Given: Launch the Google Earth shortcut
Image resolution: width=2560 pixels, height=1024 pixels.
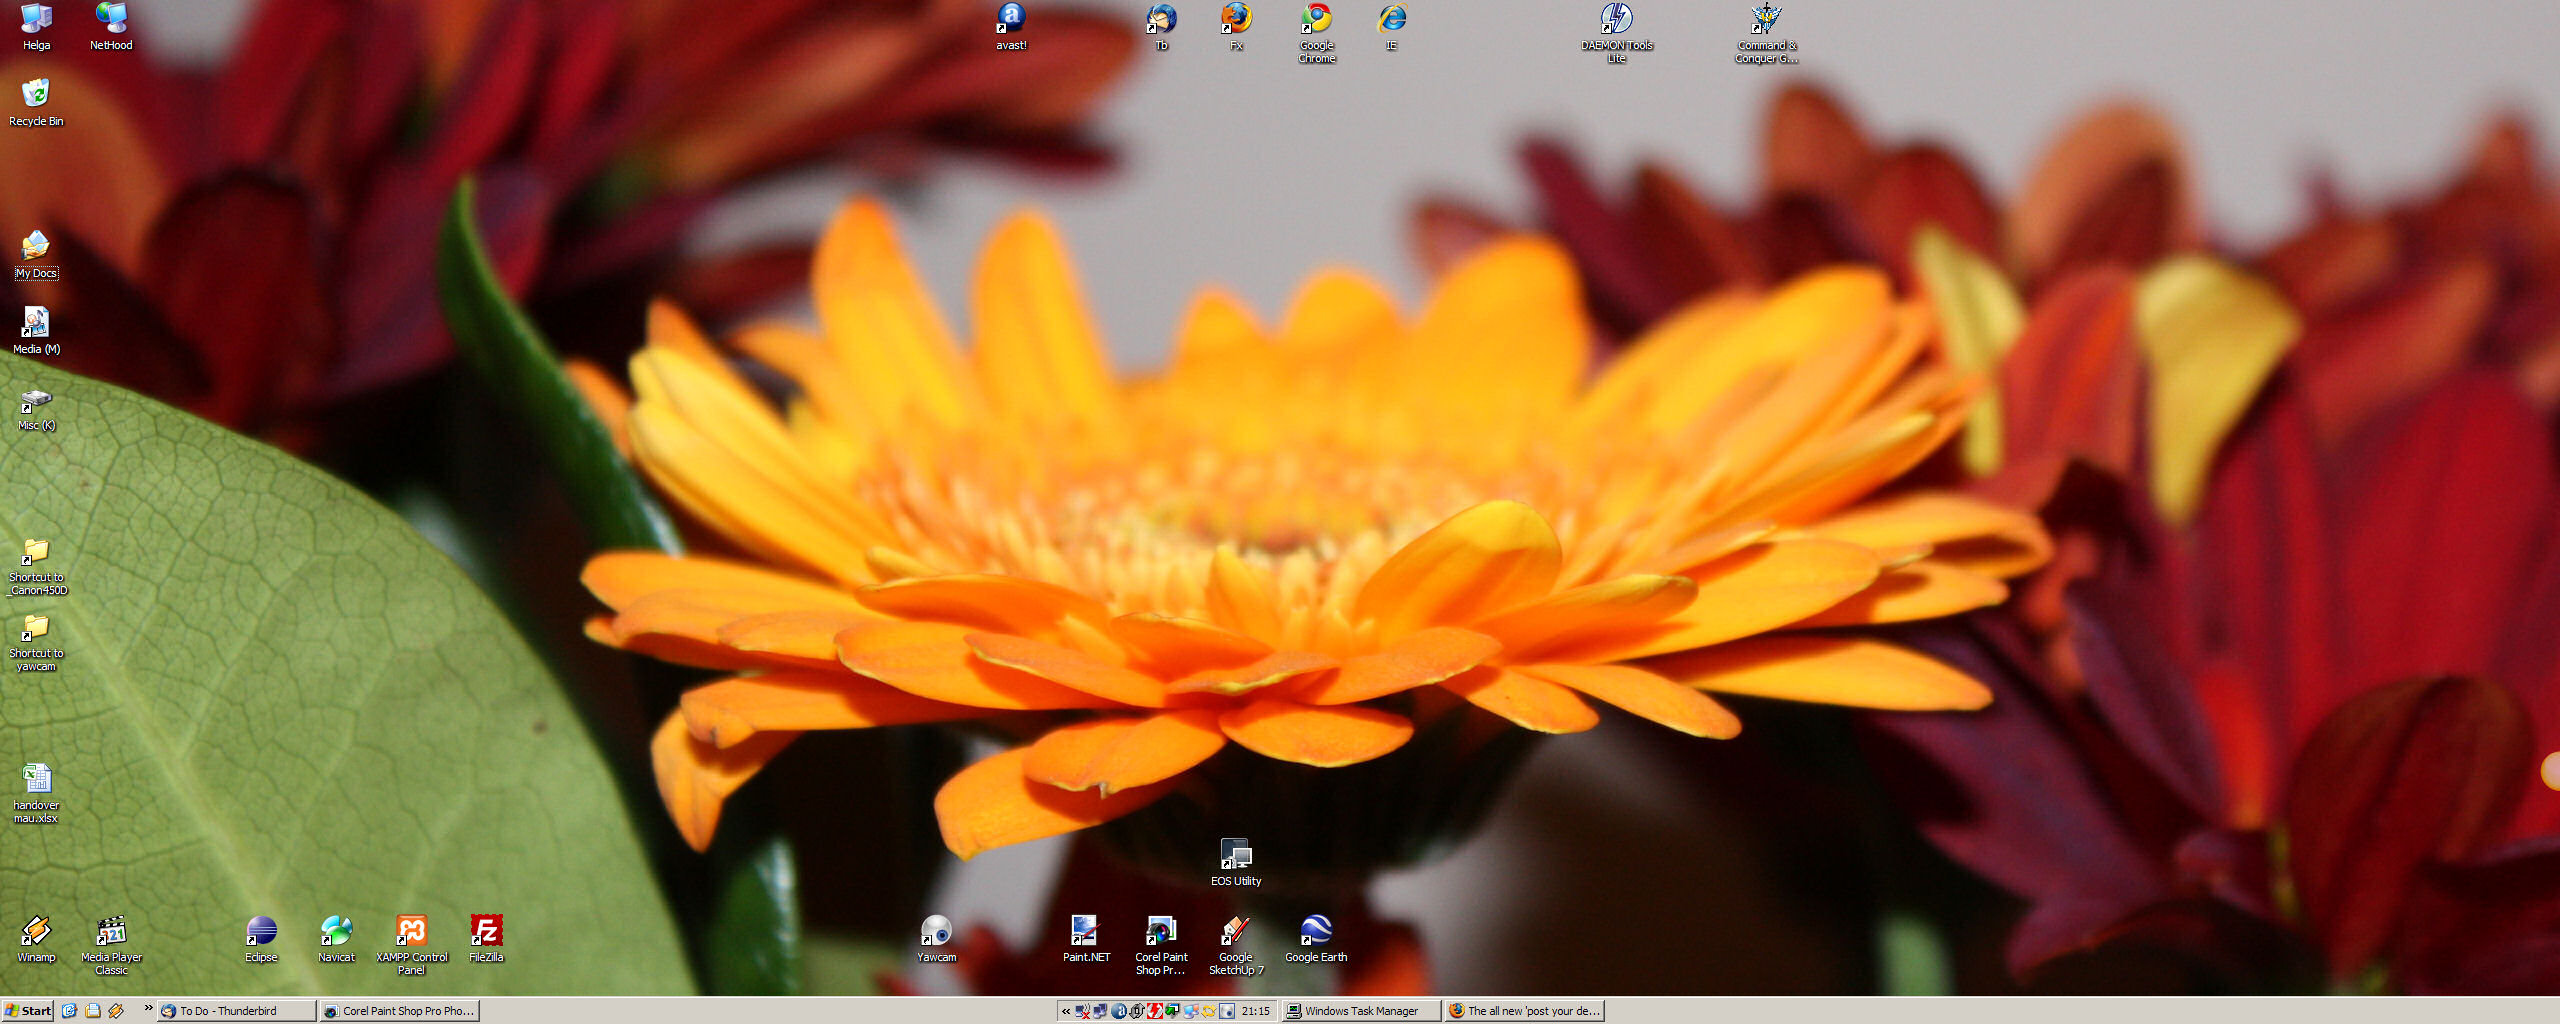Looking at the screenshot, I should [x=1316, y=938].
